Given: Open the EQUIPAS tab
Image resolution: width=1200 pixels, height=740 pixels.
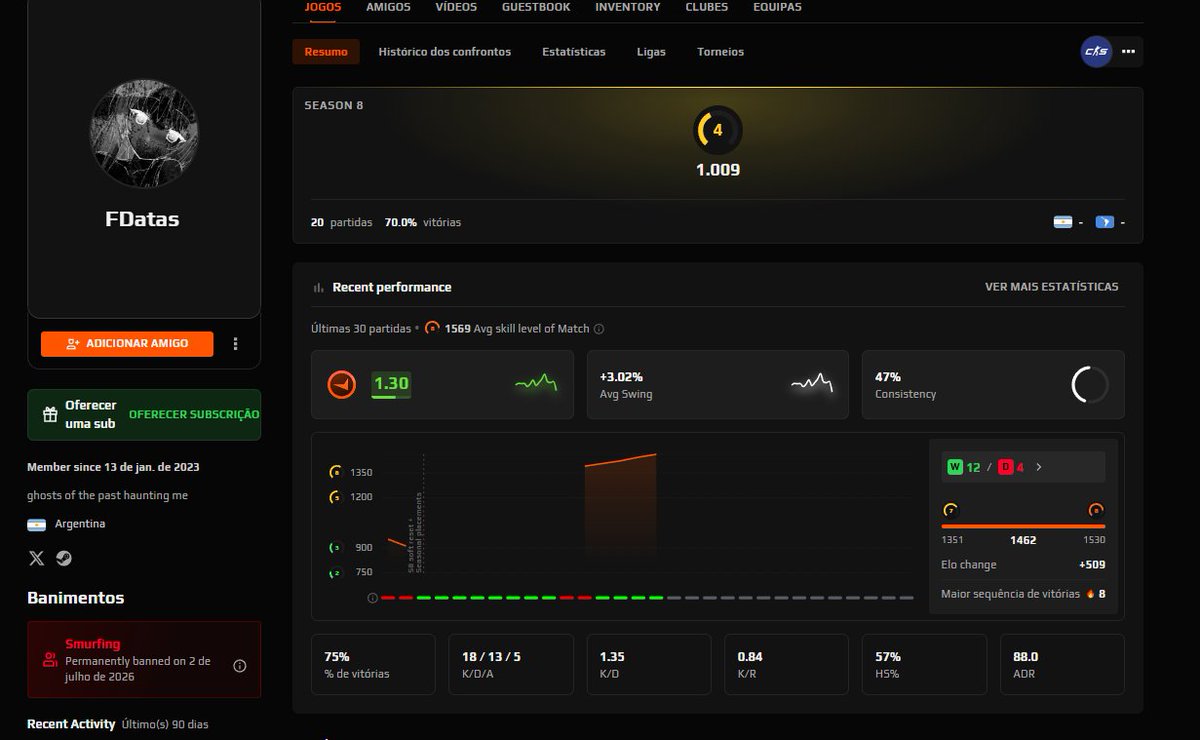Looking at the screenshot, I should 777,7.
